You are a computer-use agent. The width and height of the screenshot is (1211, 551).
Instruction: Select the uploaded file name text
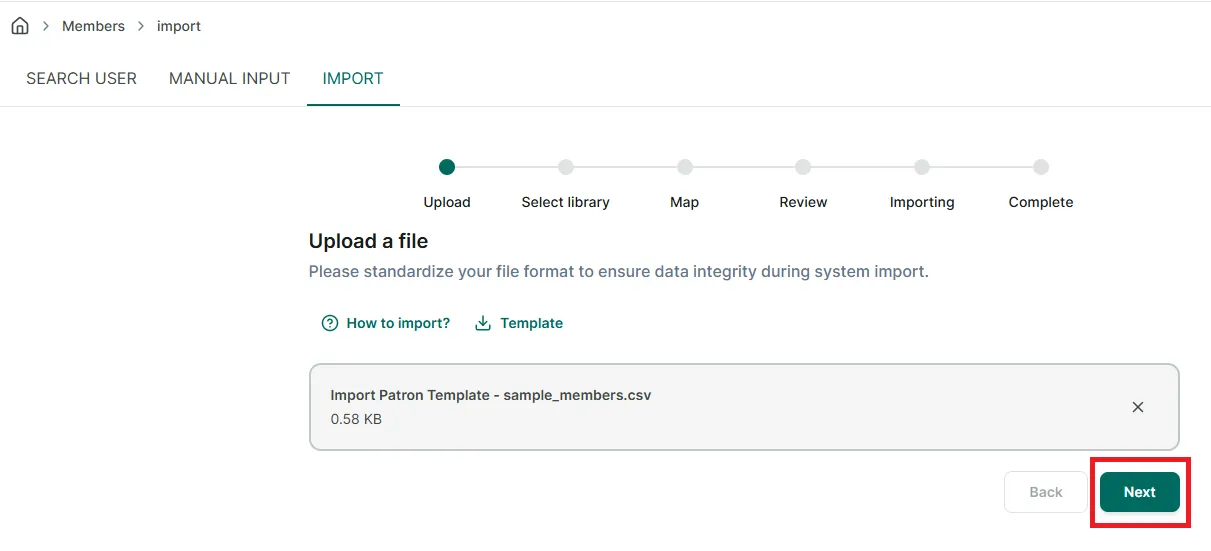pyautogui.click(x=491, y=395)
